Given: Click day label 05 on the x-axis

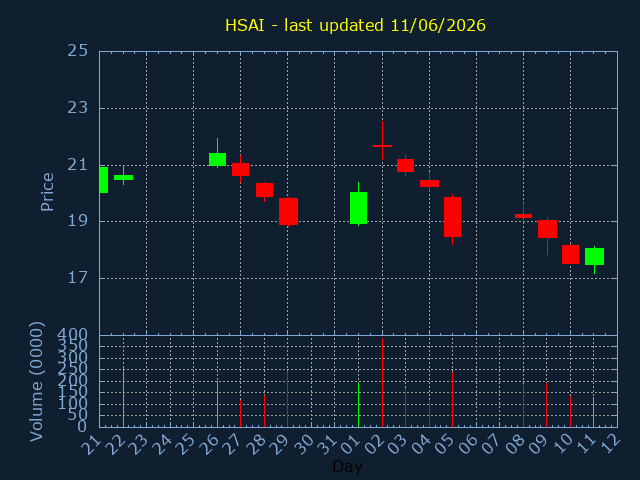Looking at the screenshot, I should pyautogui.click(x=444, y=443).
